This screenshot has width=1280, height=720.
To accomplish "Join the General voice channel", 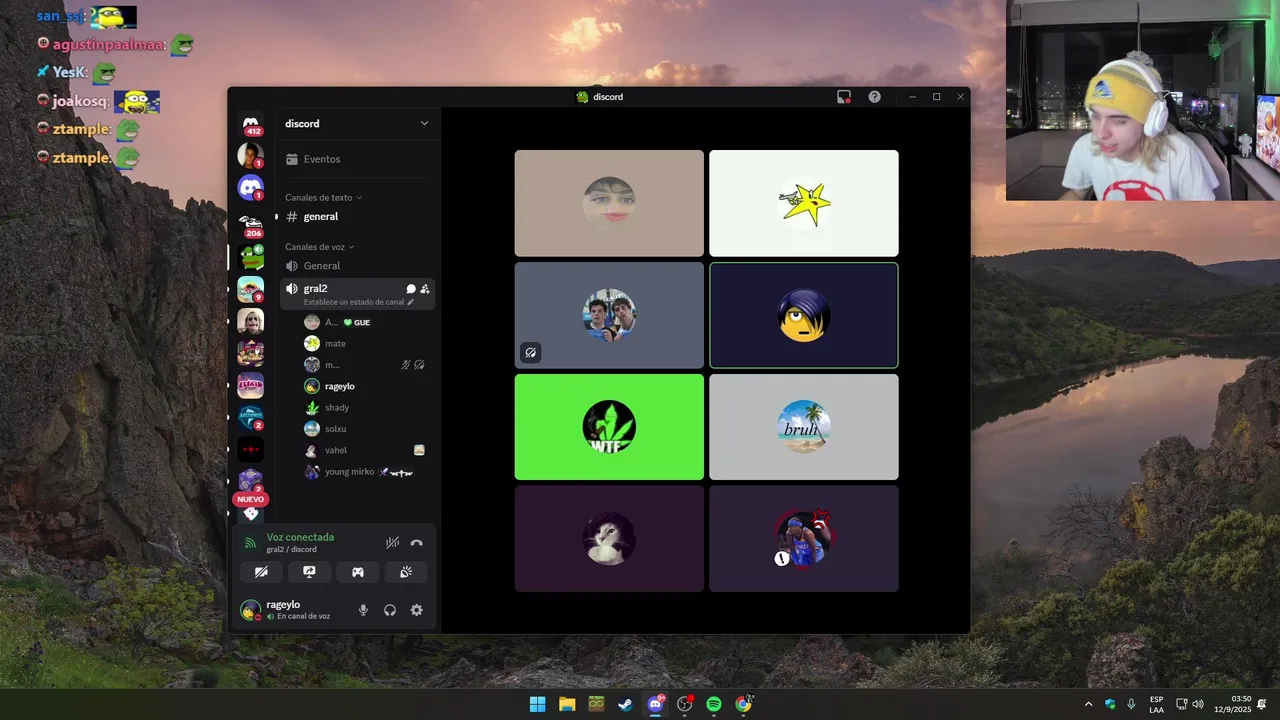I will click(x=357, y=266).
